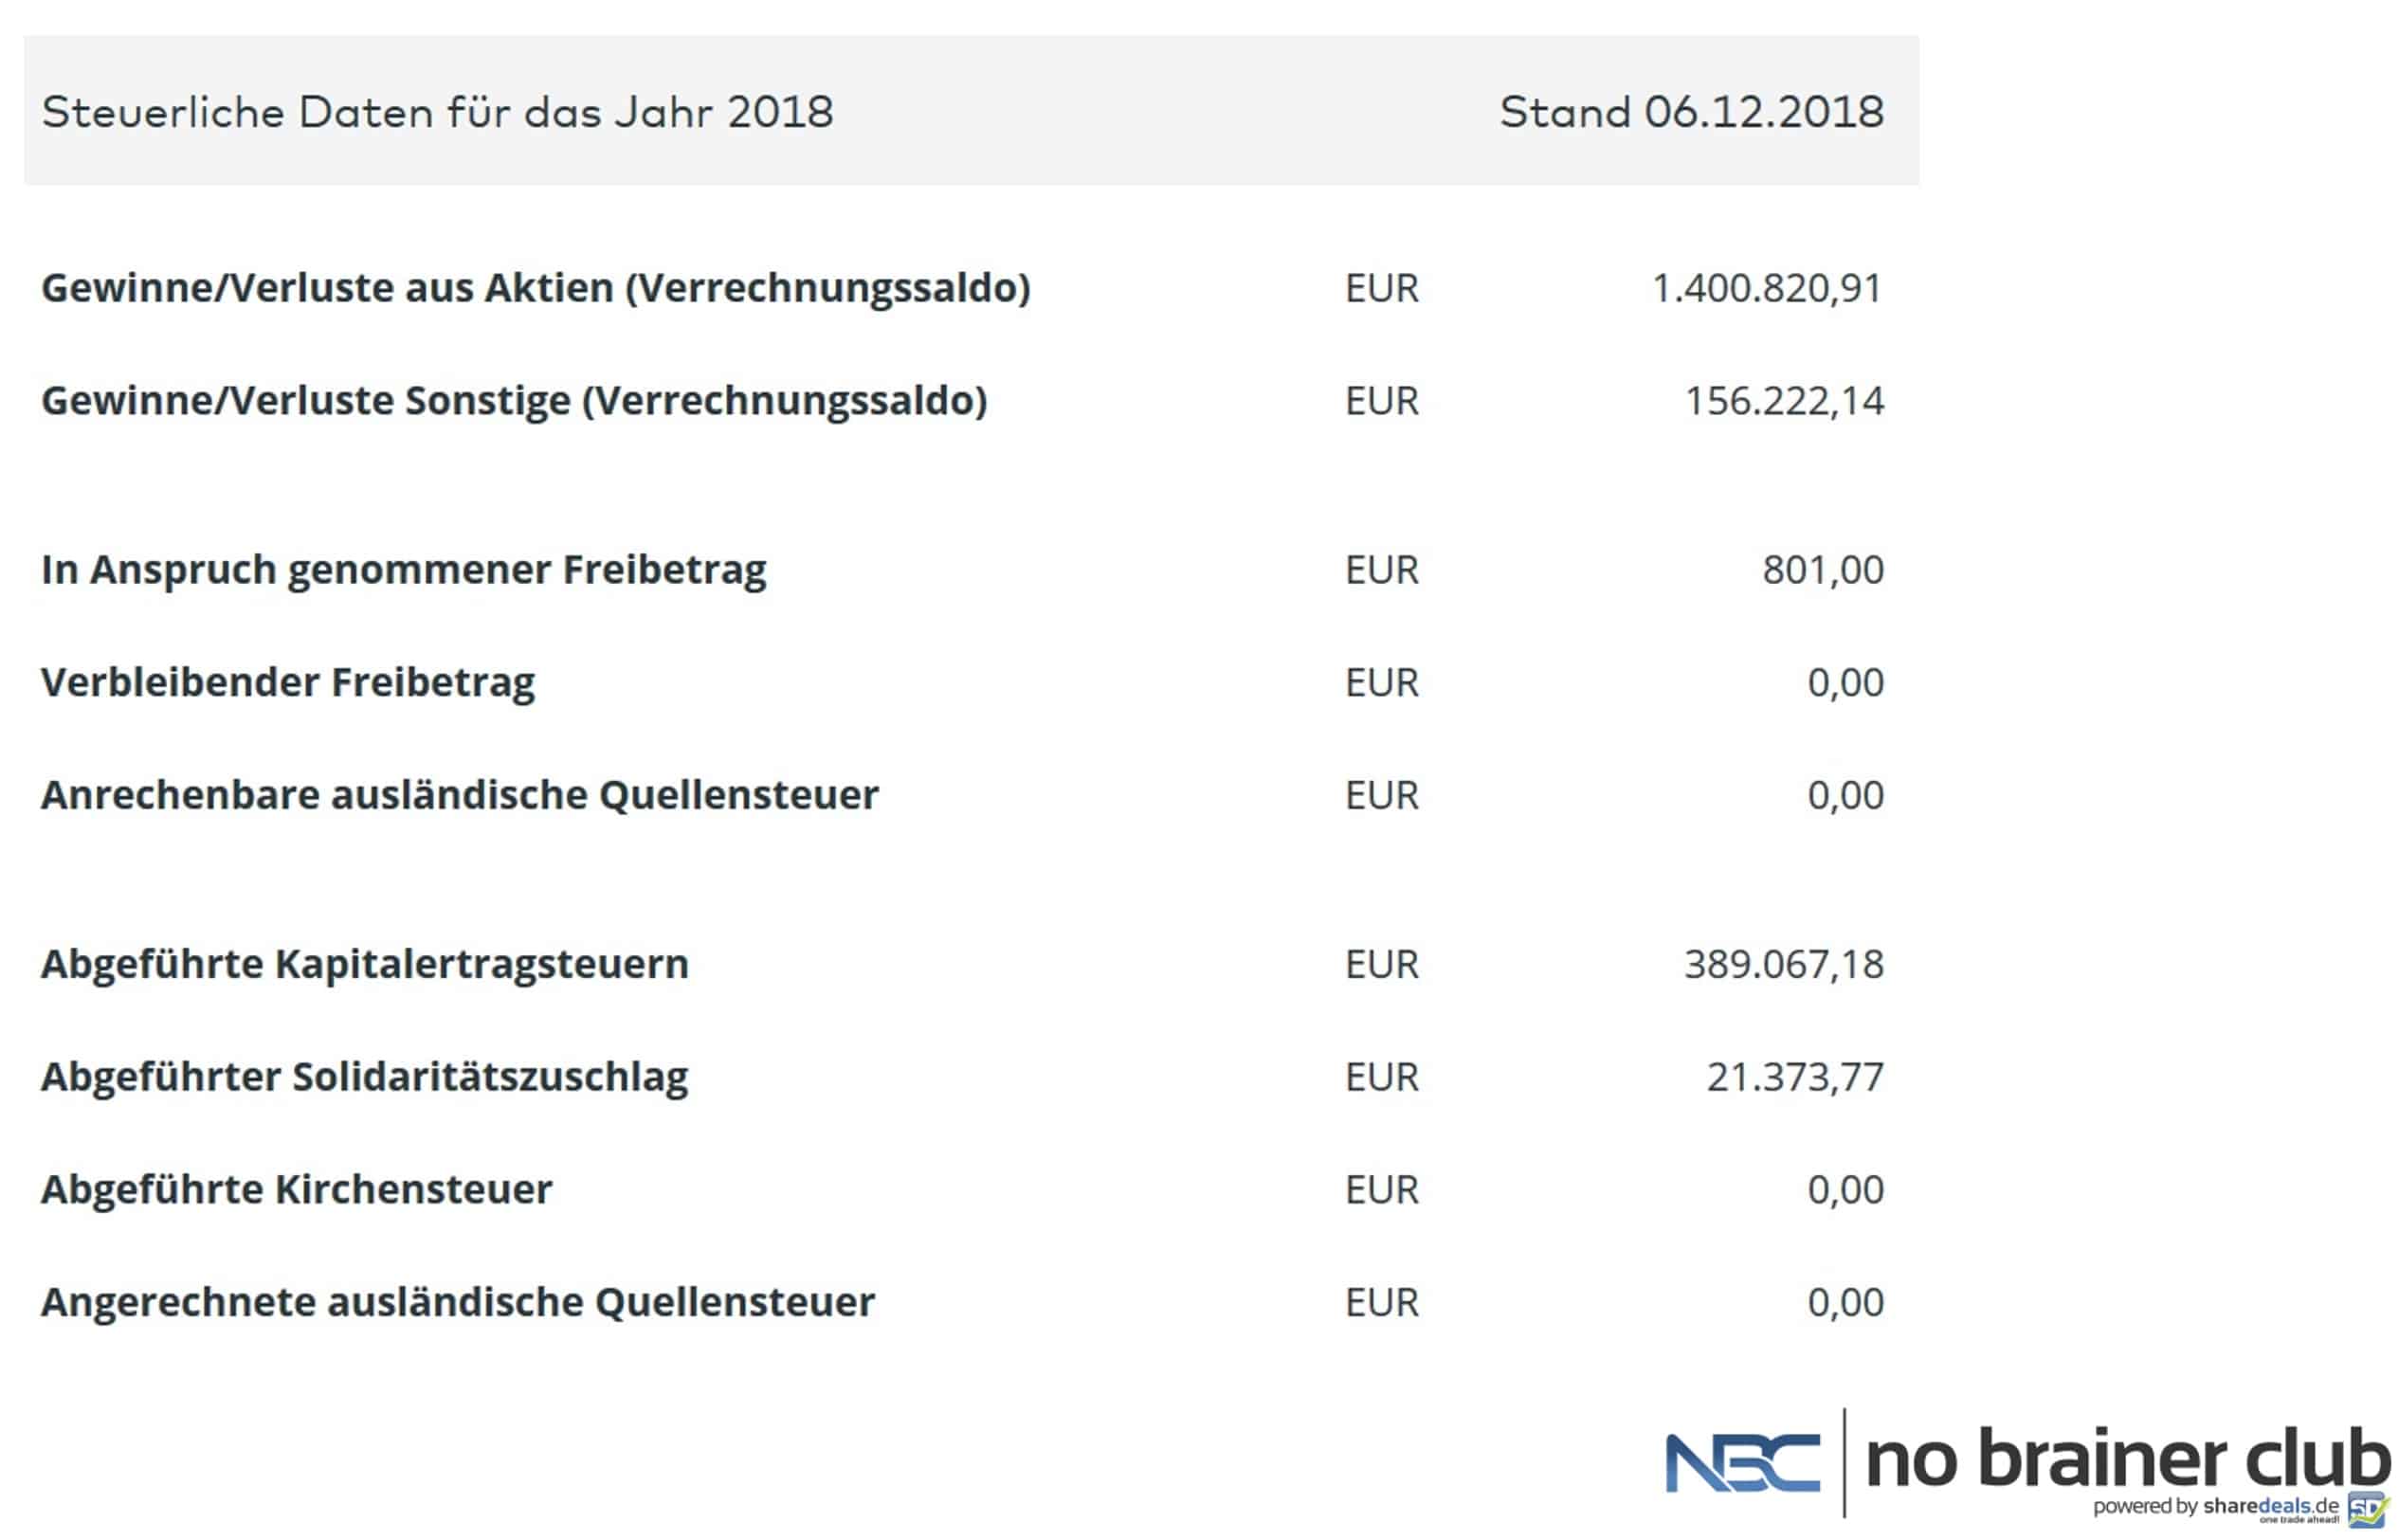Select 'In Anspruch genommener Freibetrag' label
2399x1540 pixels.
point(403,570)
